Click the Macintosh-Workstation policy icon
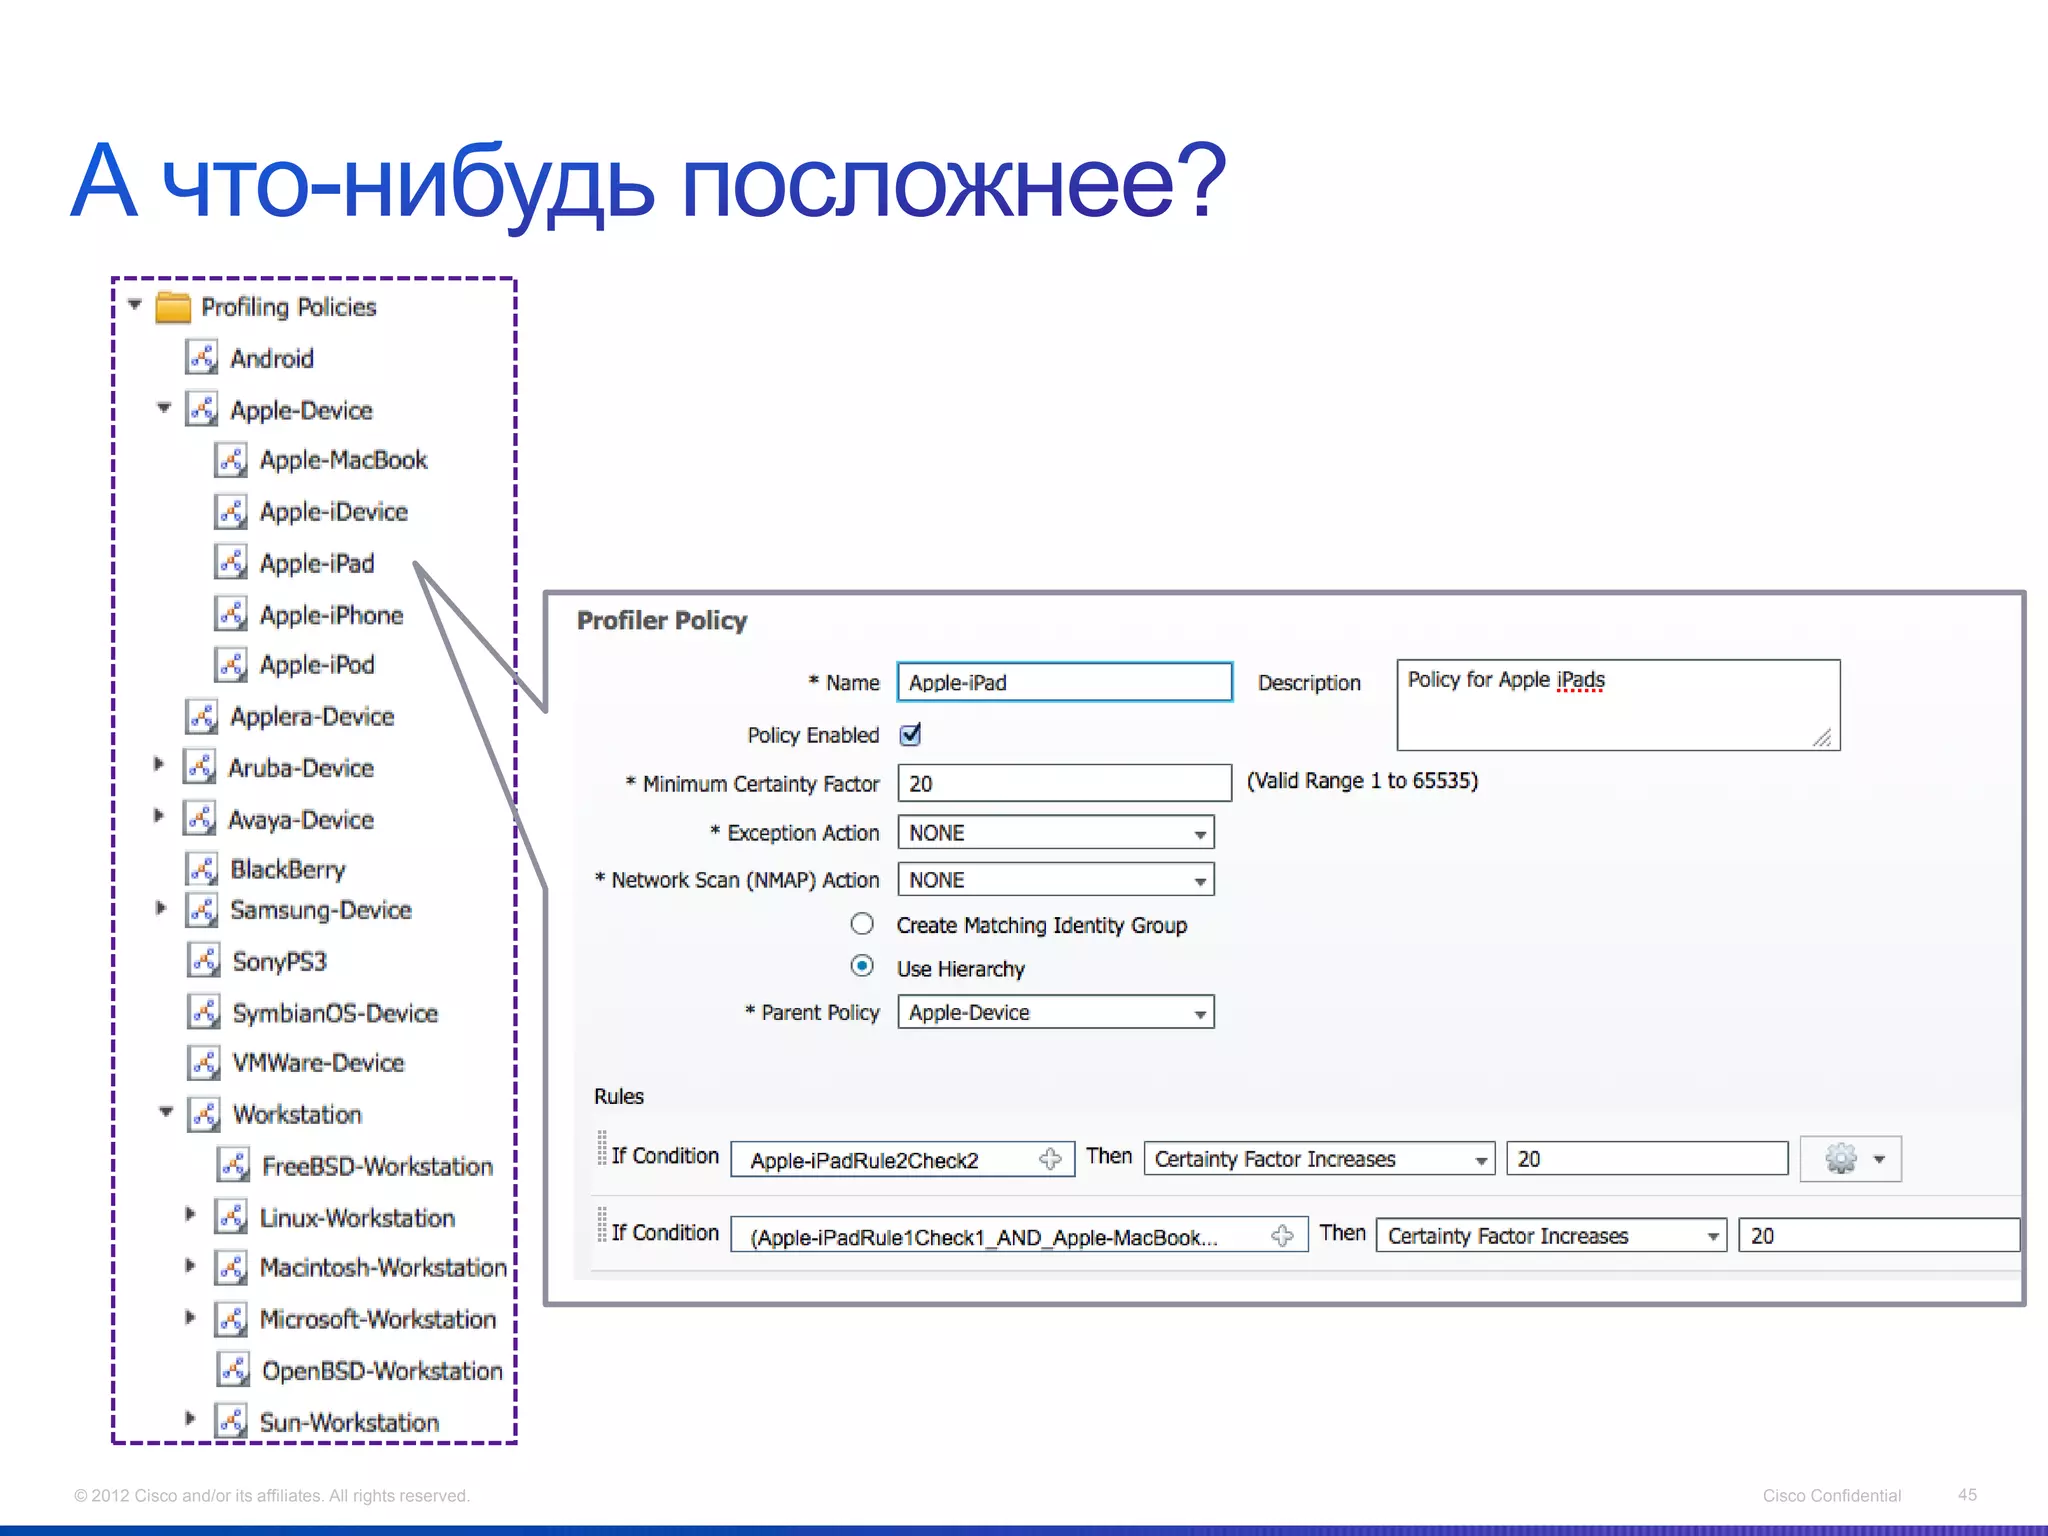Image resolution: width=2048 pixels, height=1536 pixels. [x=231, y=1268]
